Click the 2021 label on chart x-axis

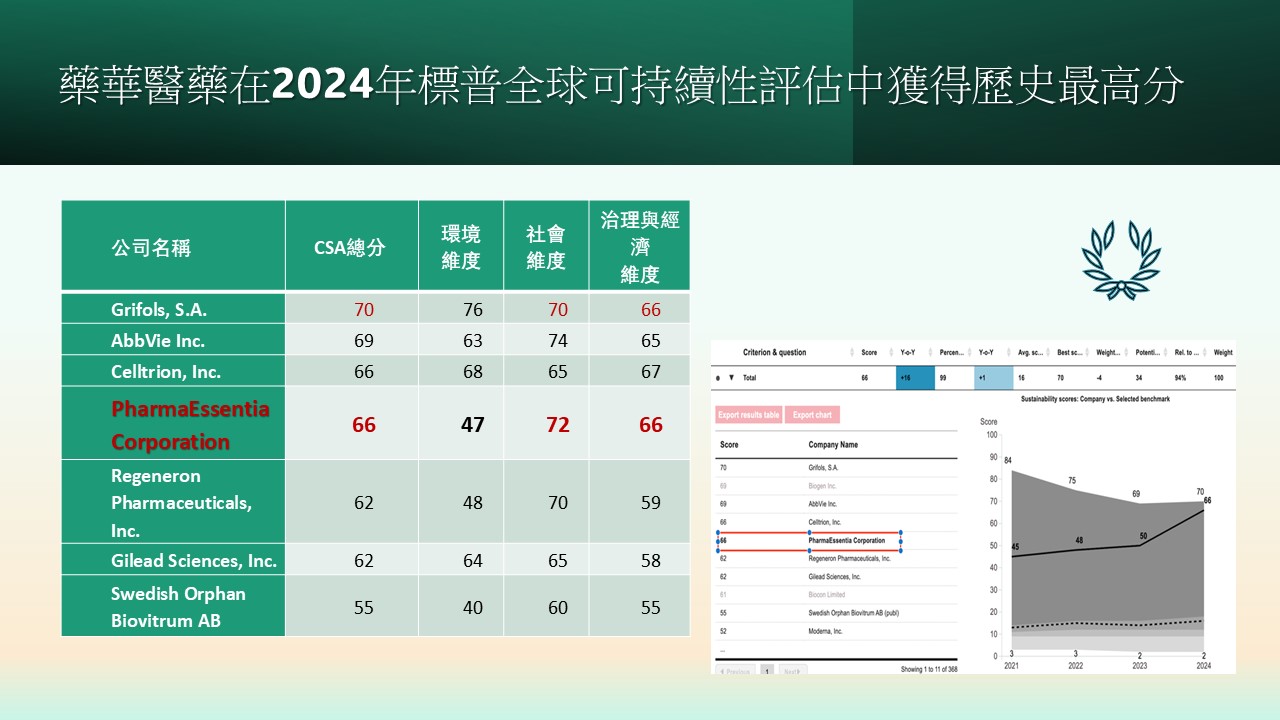1013,666
